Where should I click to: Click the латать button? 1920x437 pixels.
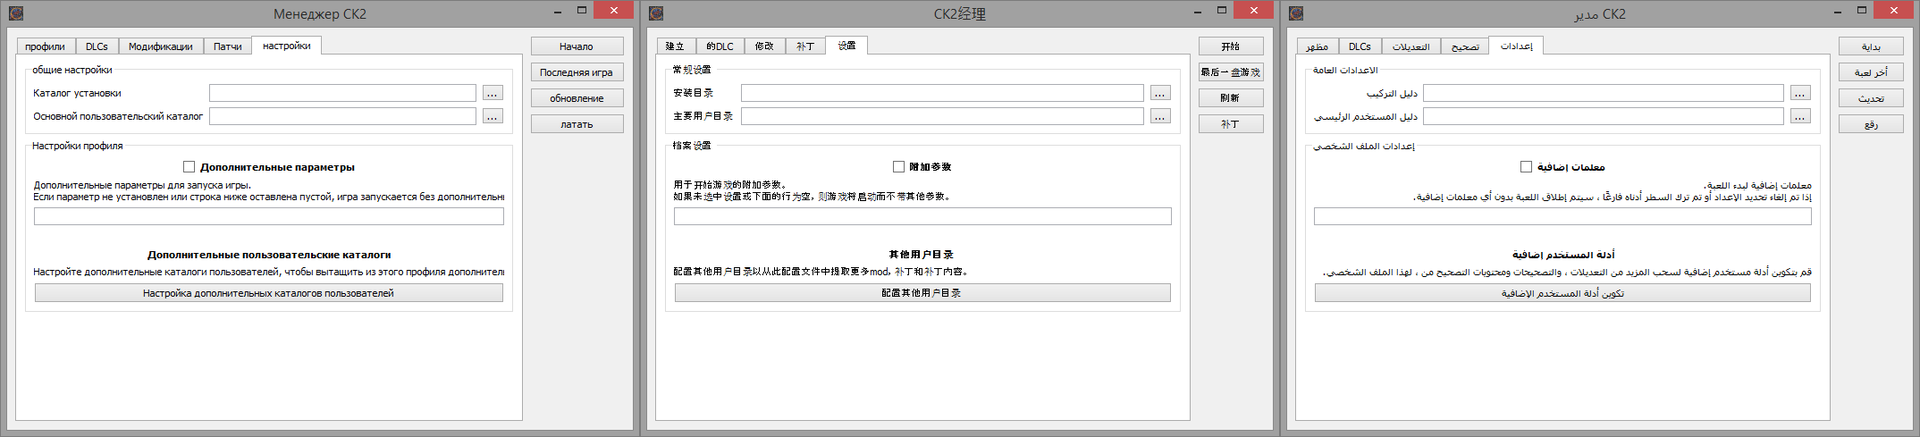577,124
